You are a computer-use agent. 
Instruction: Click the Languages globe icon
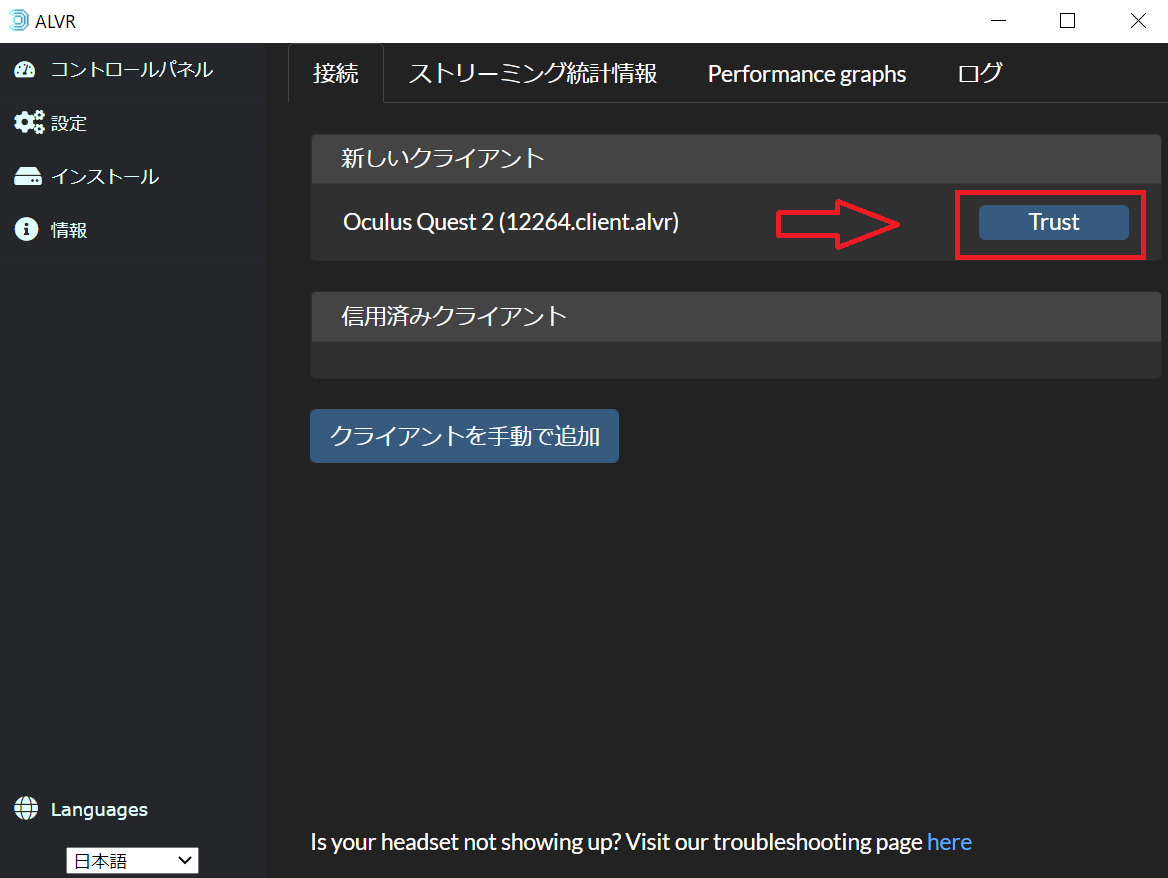pos(26,808)
